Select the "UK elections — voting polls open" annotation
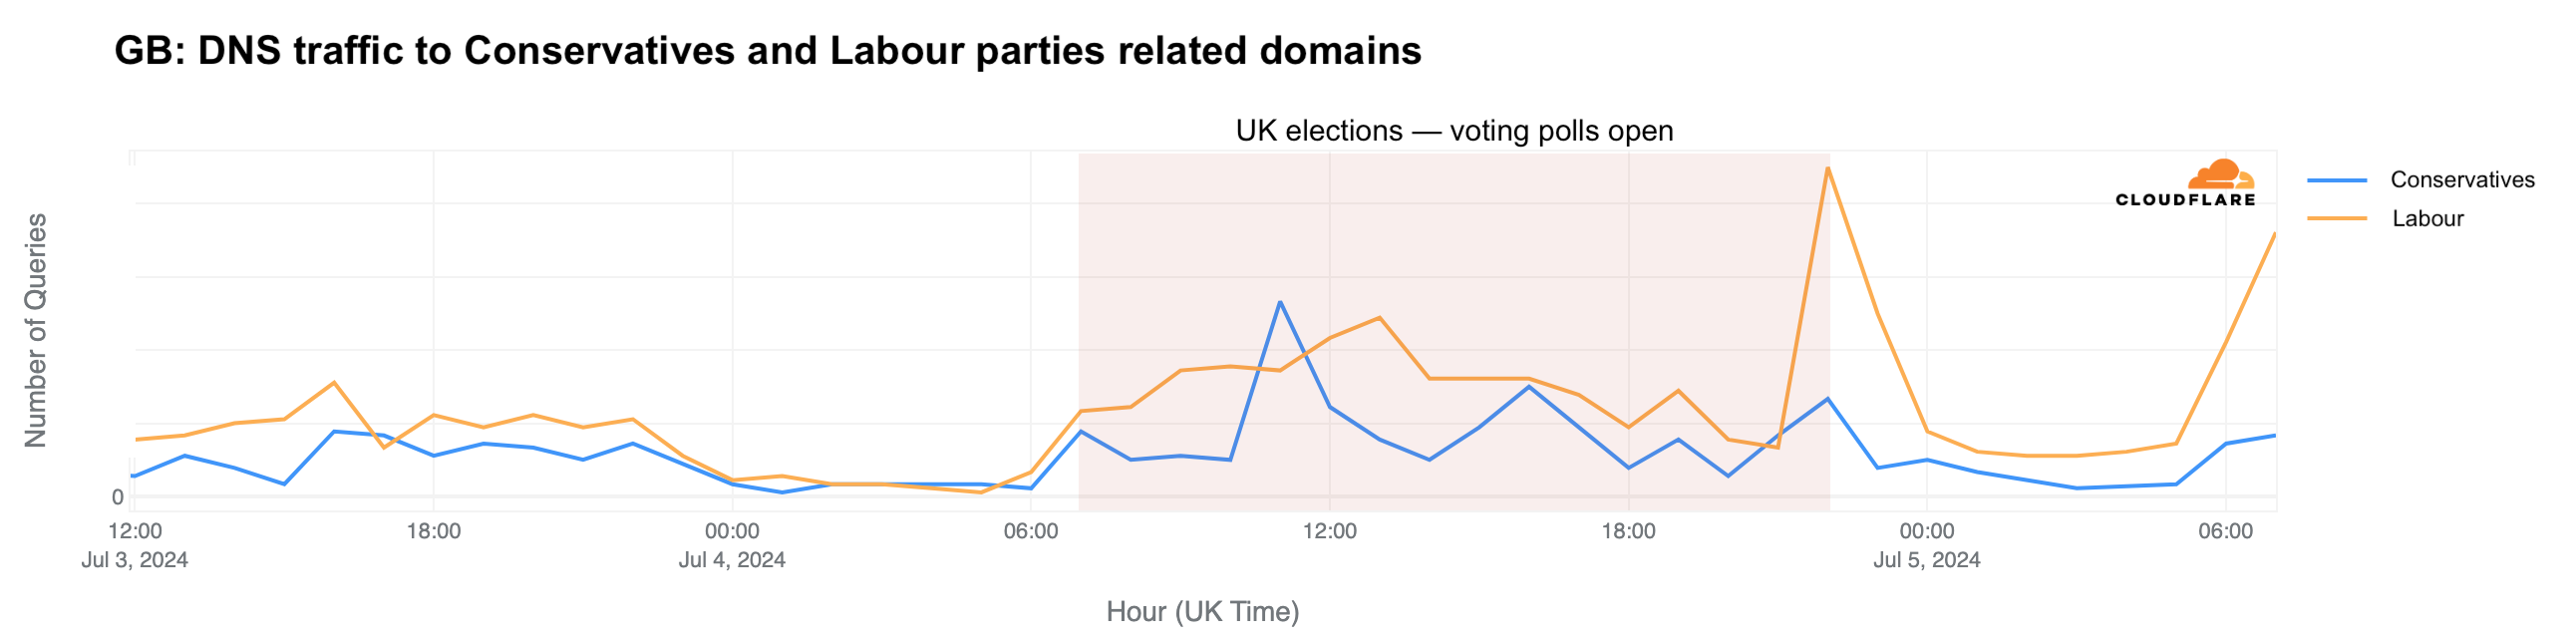 coord(1454,131)
